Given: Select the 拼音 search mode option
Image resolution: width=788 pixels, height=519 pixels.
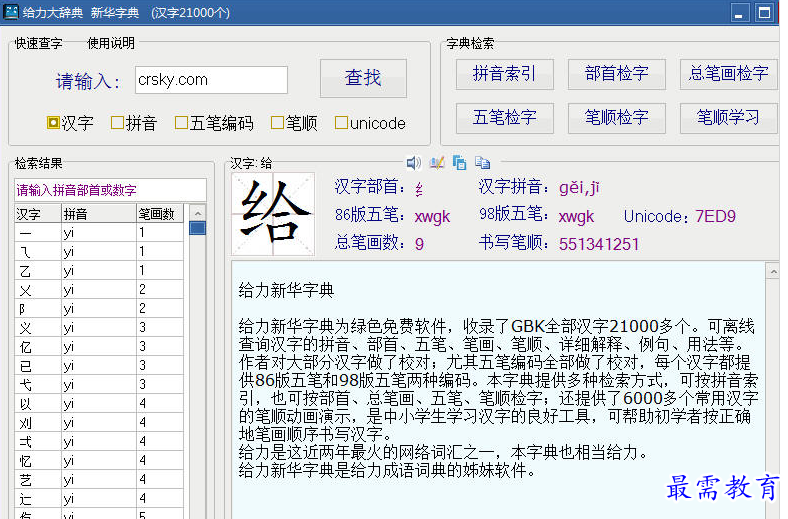Looking at the screenshot, I should coord(118,123).
